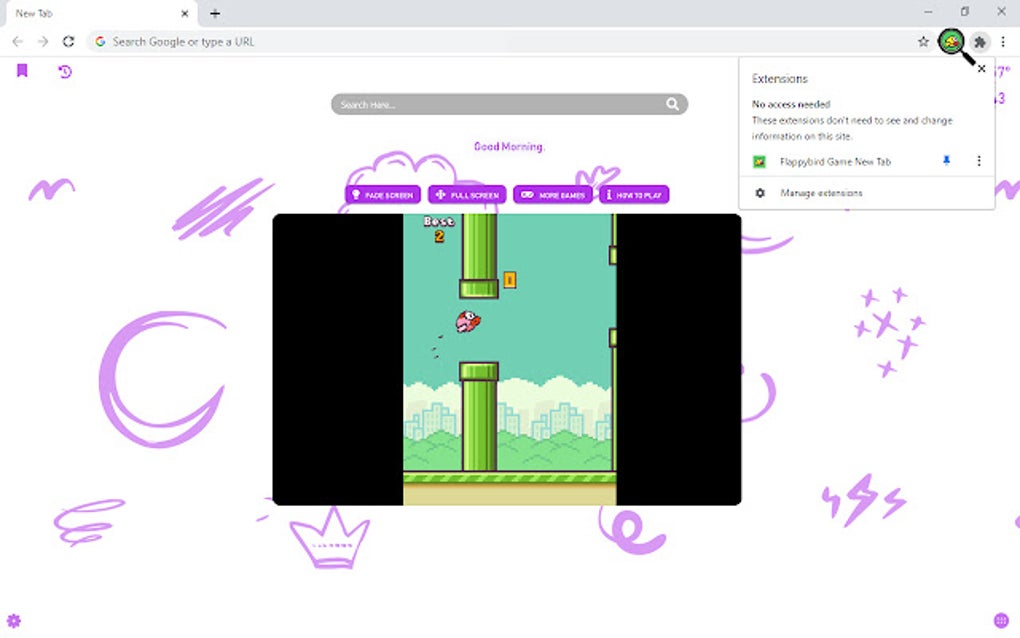The width and height of the screenshot is (1020, 638).
Task: Open the purple settings gear icon
Action: click(14, 620)
